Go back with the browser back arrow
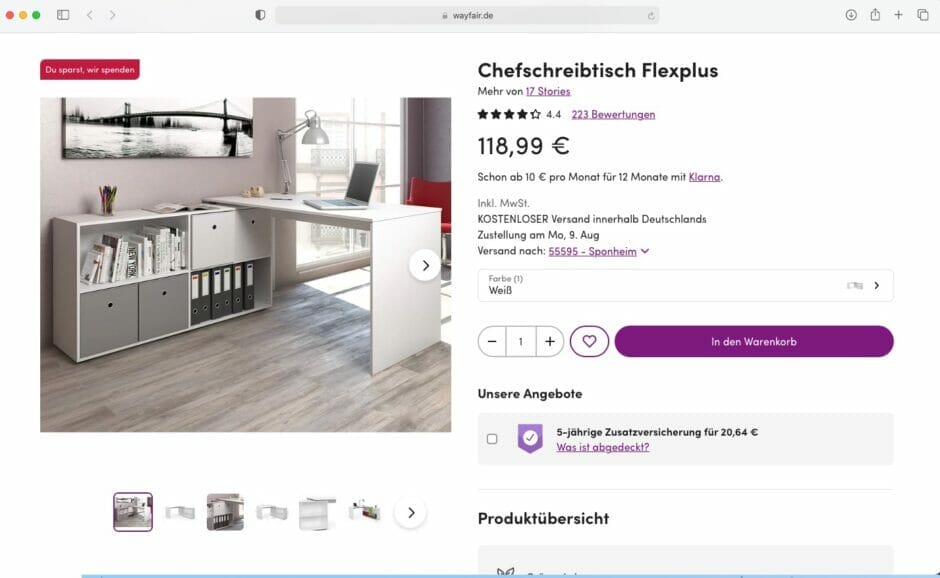The height and width of the screenshot is (578, 940). coord(90,15)
